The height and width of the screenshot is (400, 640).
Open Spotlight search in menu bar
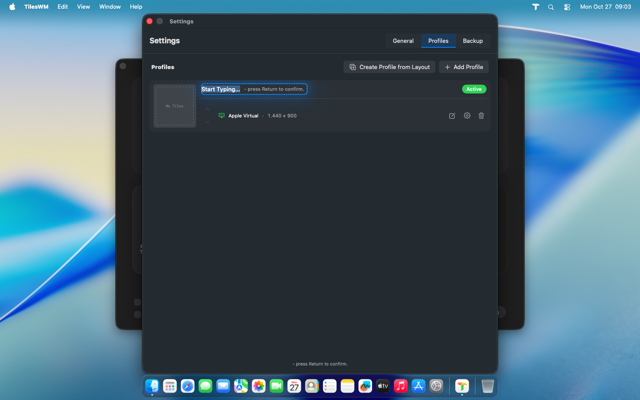tap(550, 6)
